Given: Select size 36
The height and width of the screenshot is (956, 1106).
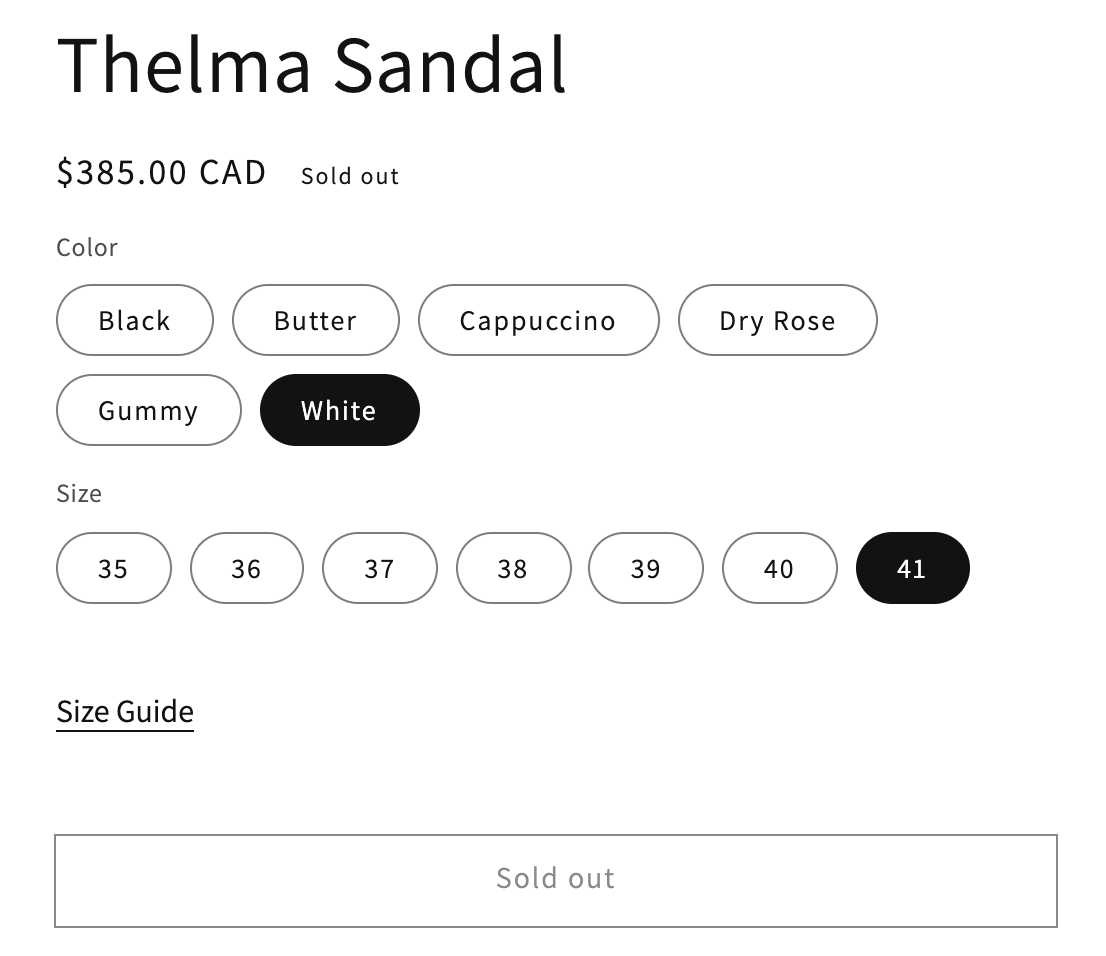Looking at the screenshot, I should [246, 568].
